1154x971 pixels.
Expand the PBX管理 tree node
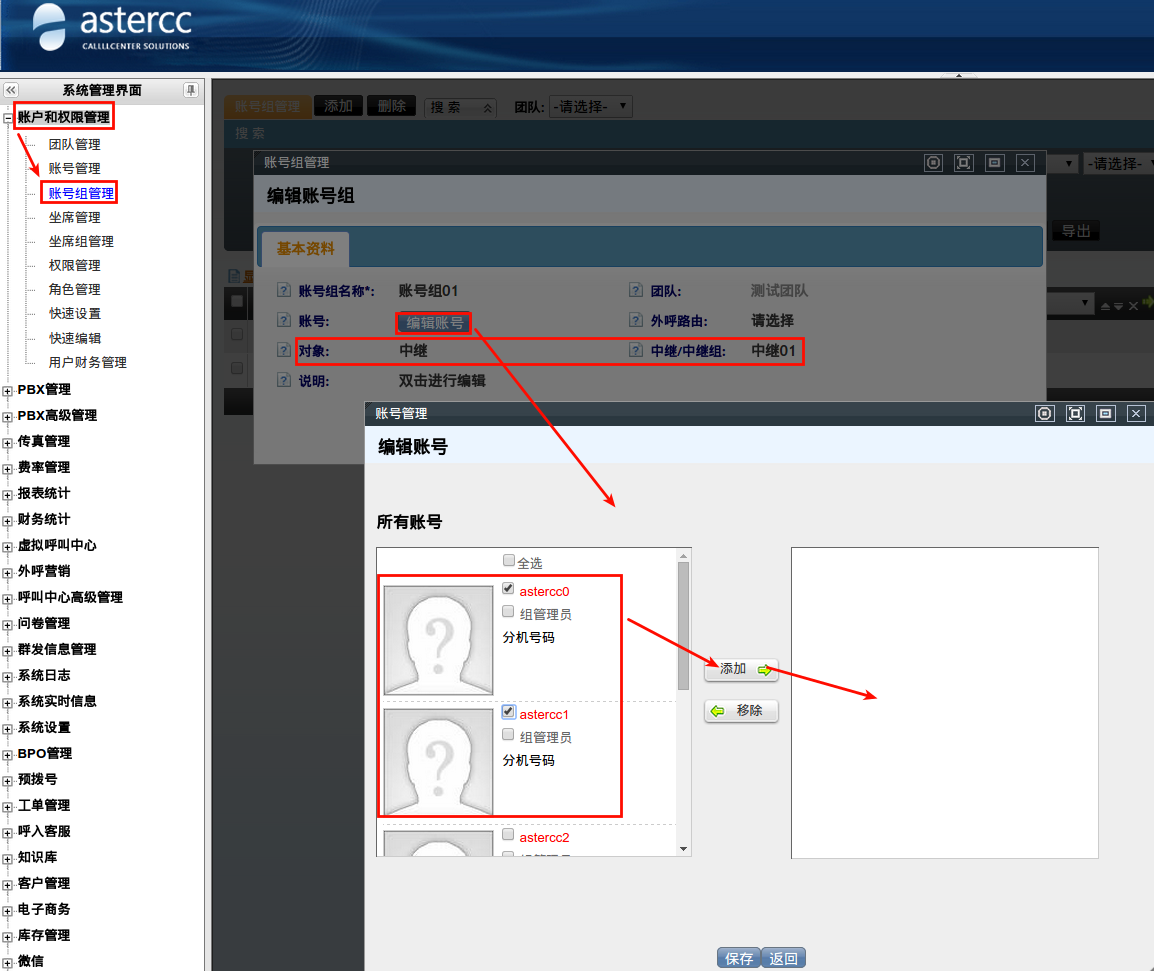coord(7,391)
